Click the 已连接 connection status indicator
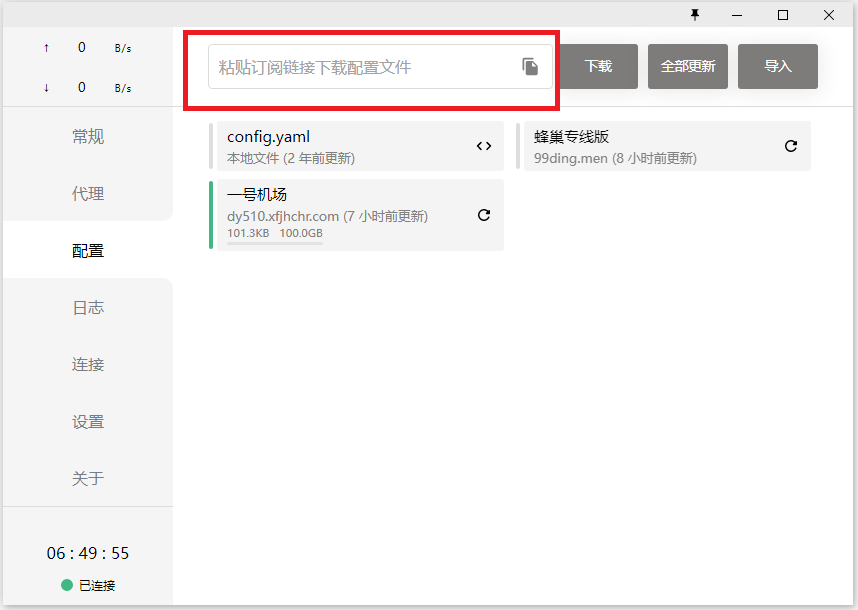The height and width of the screenshot is (610, 858). pos(88,585)
